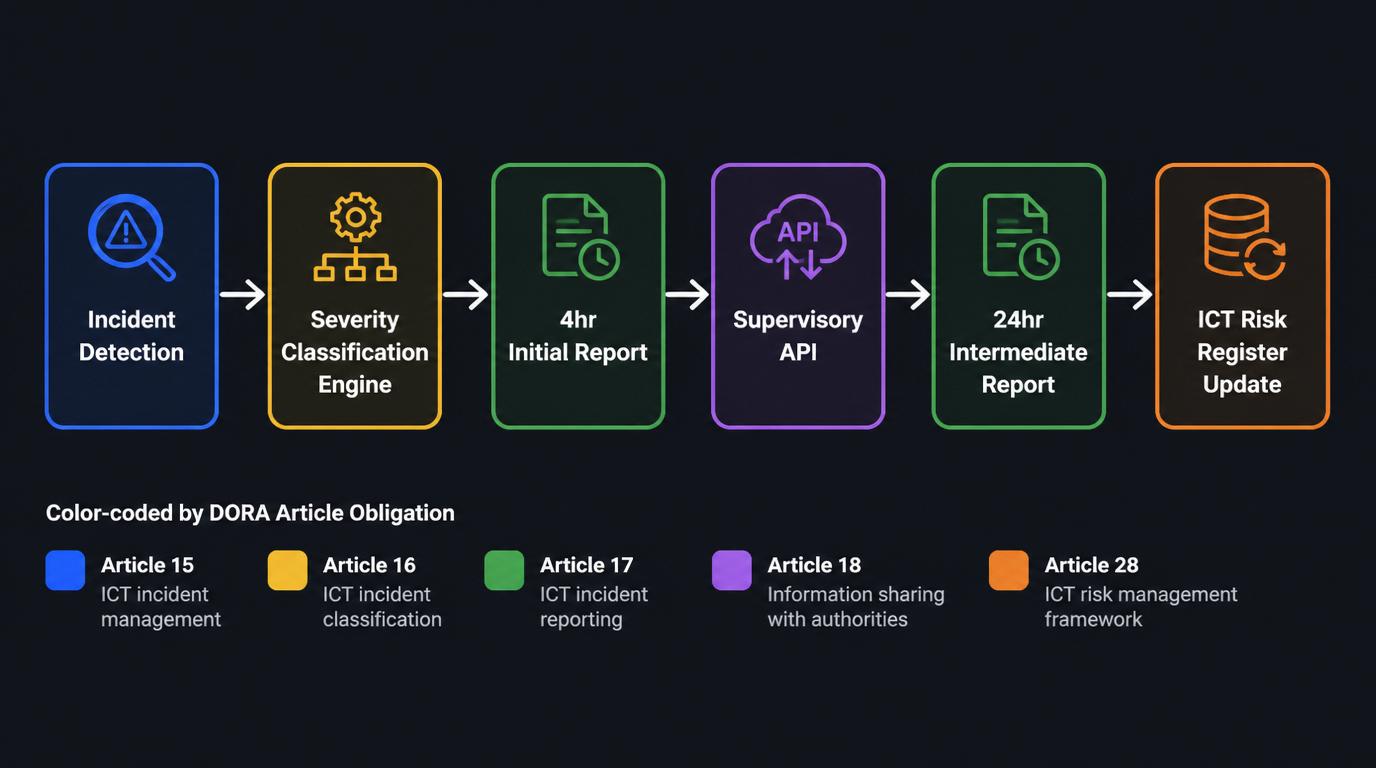Screen dimensions: 1376x768
Task: Click the 'Information sharing with authorities' description
Action: tap(856, 607)
